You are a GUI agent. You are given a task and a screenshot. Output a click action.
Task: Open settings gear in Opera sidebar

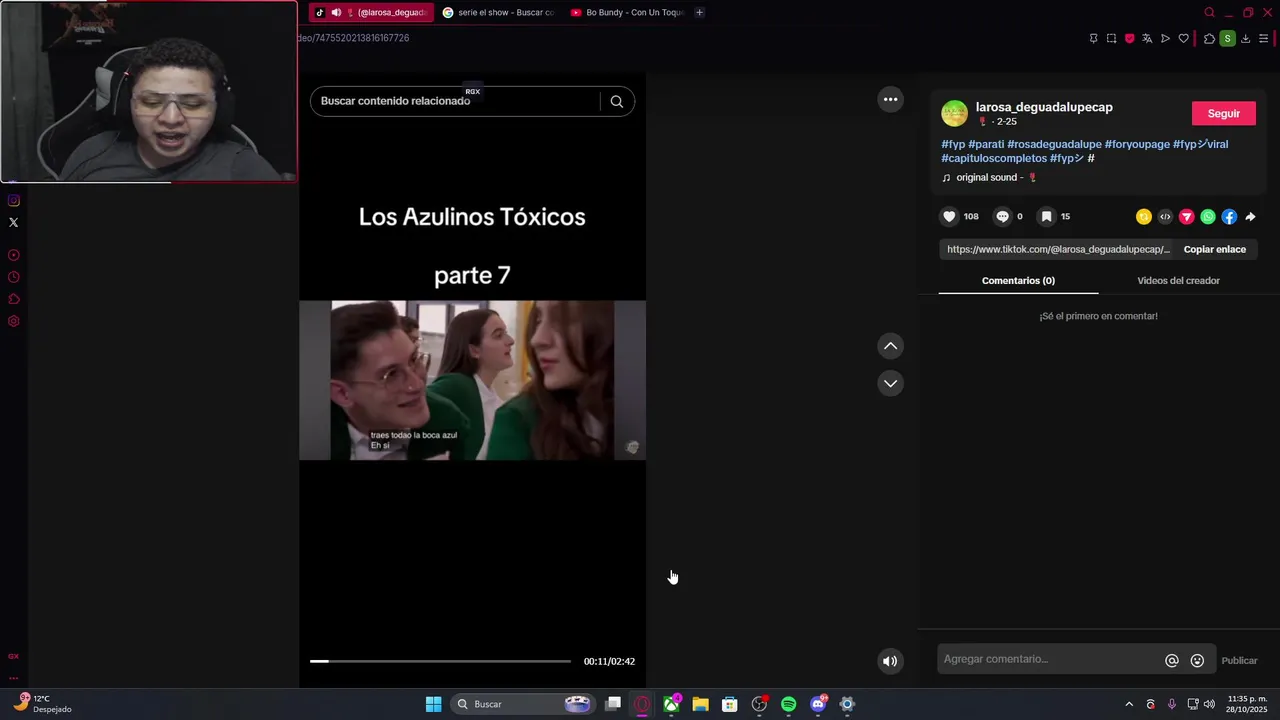[14, 321]
